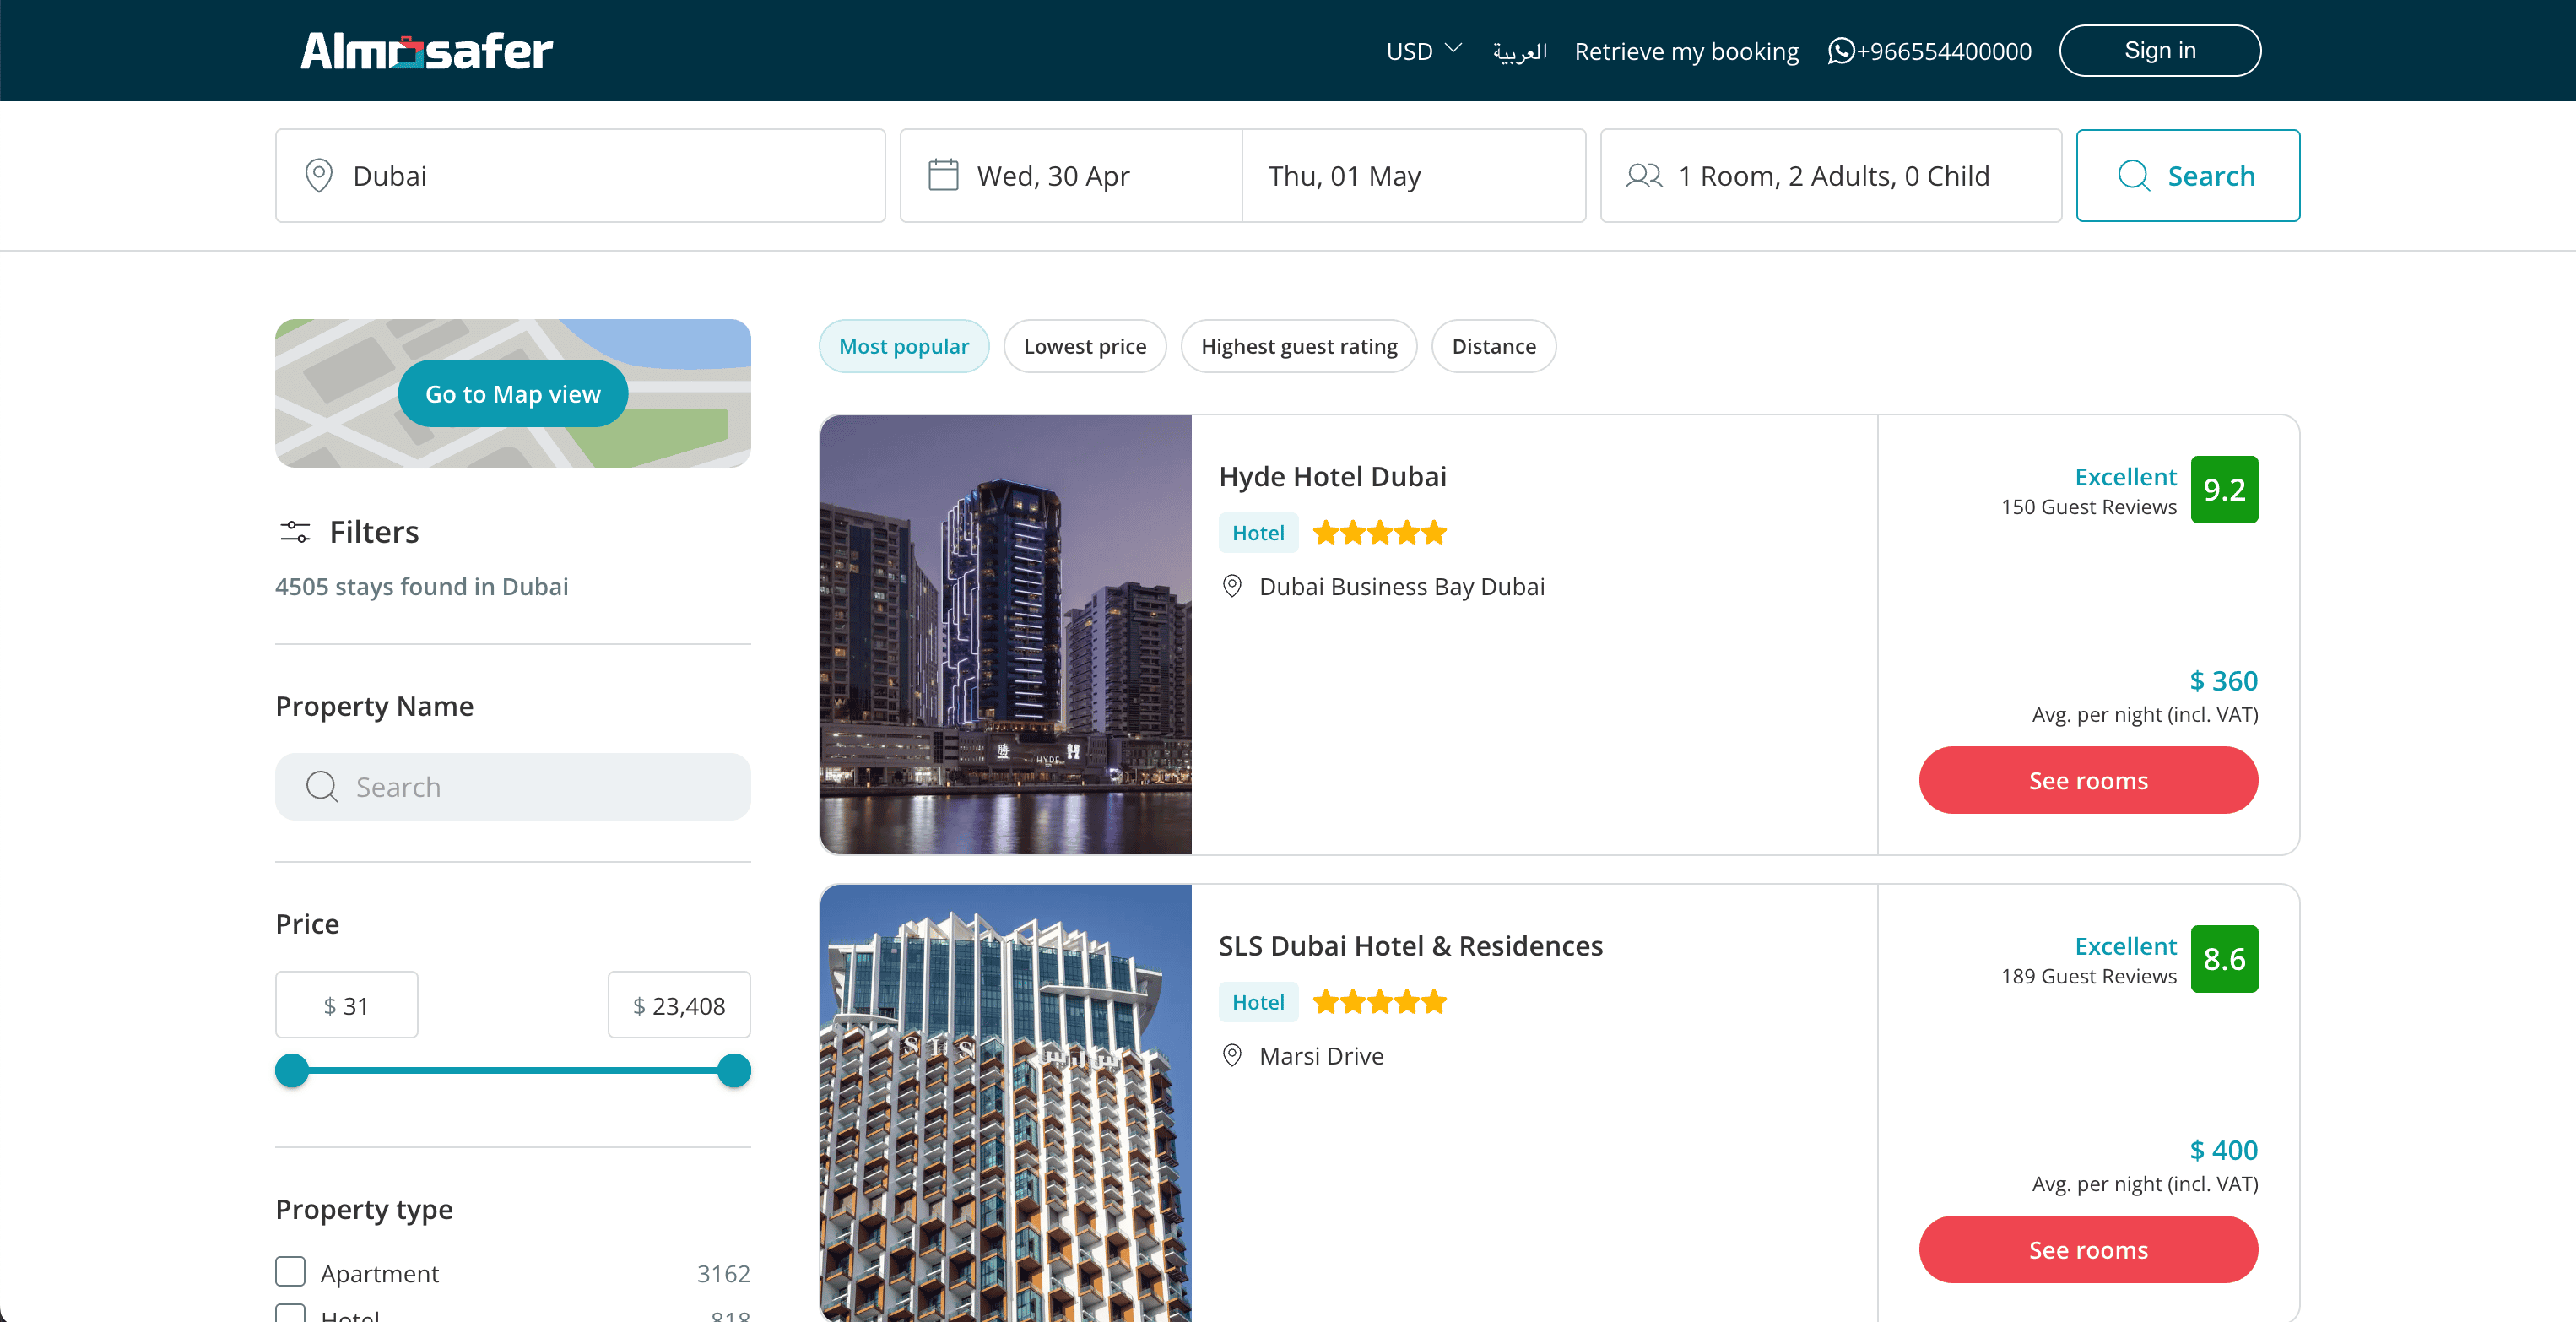Click the WhatsApp phone icon

(x=1840, y=50)
